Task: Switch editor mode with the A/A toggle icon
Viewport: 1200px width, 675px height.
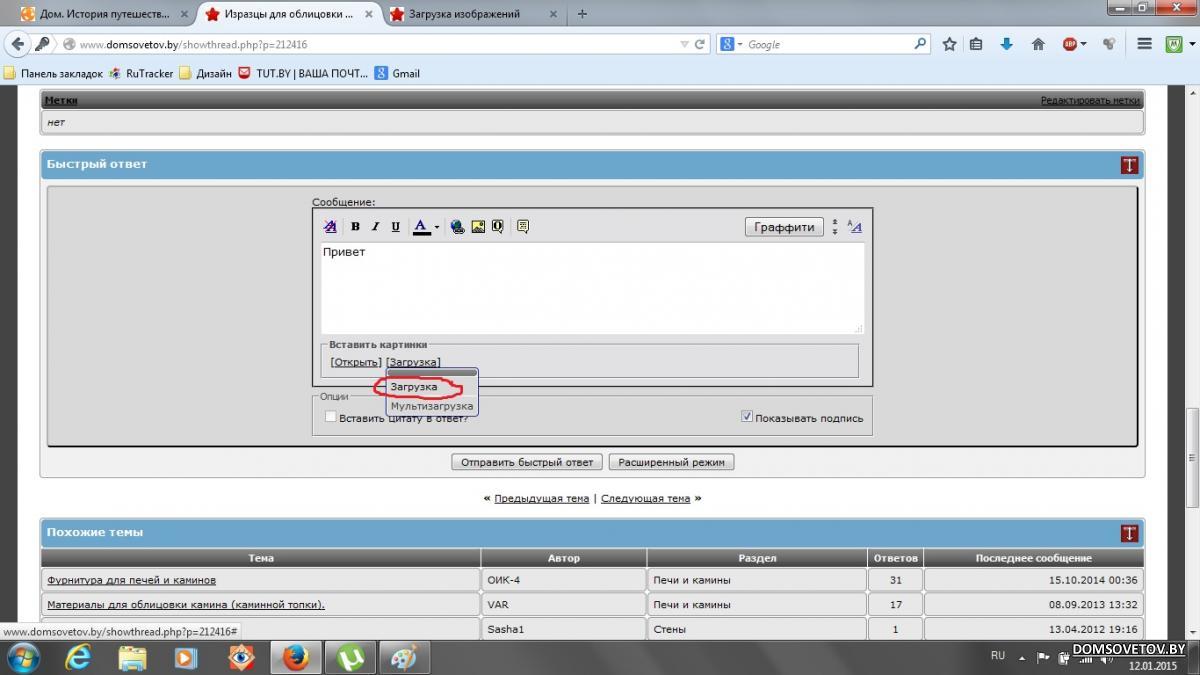Action: tap(854, 227)
